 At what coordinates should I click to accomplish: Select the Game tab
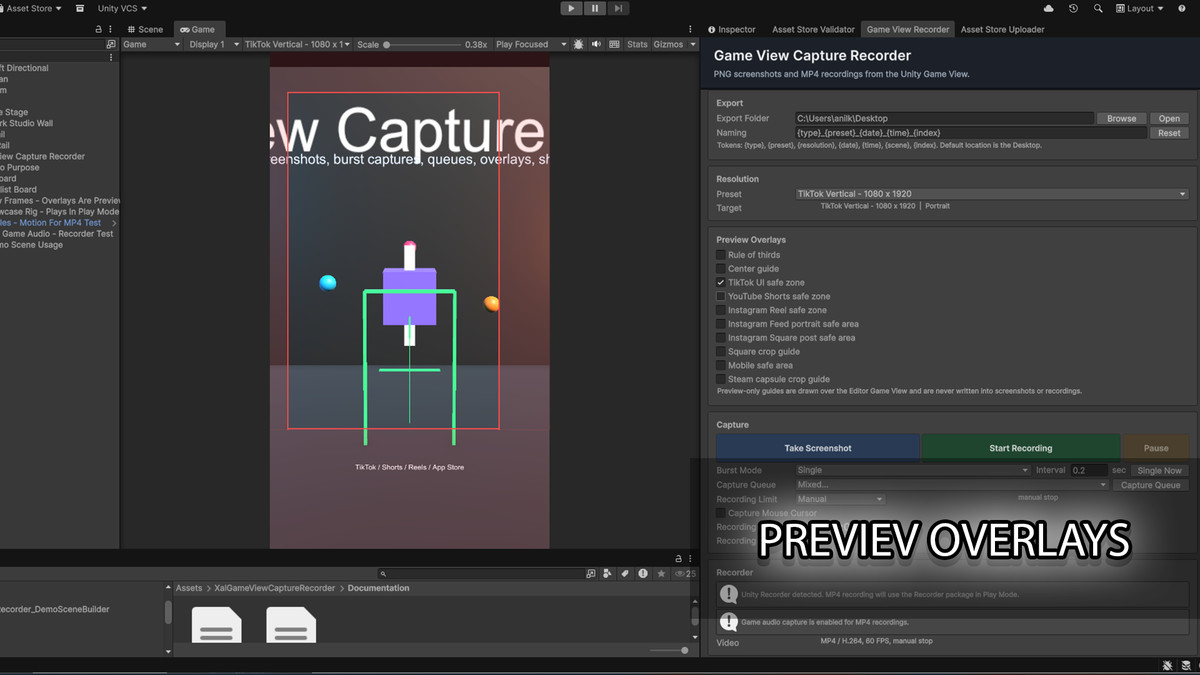[198, 30]
